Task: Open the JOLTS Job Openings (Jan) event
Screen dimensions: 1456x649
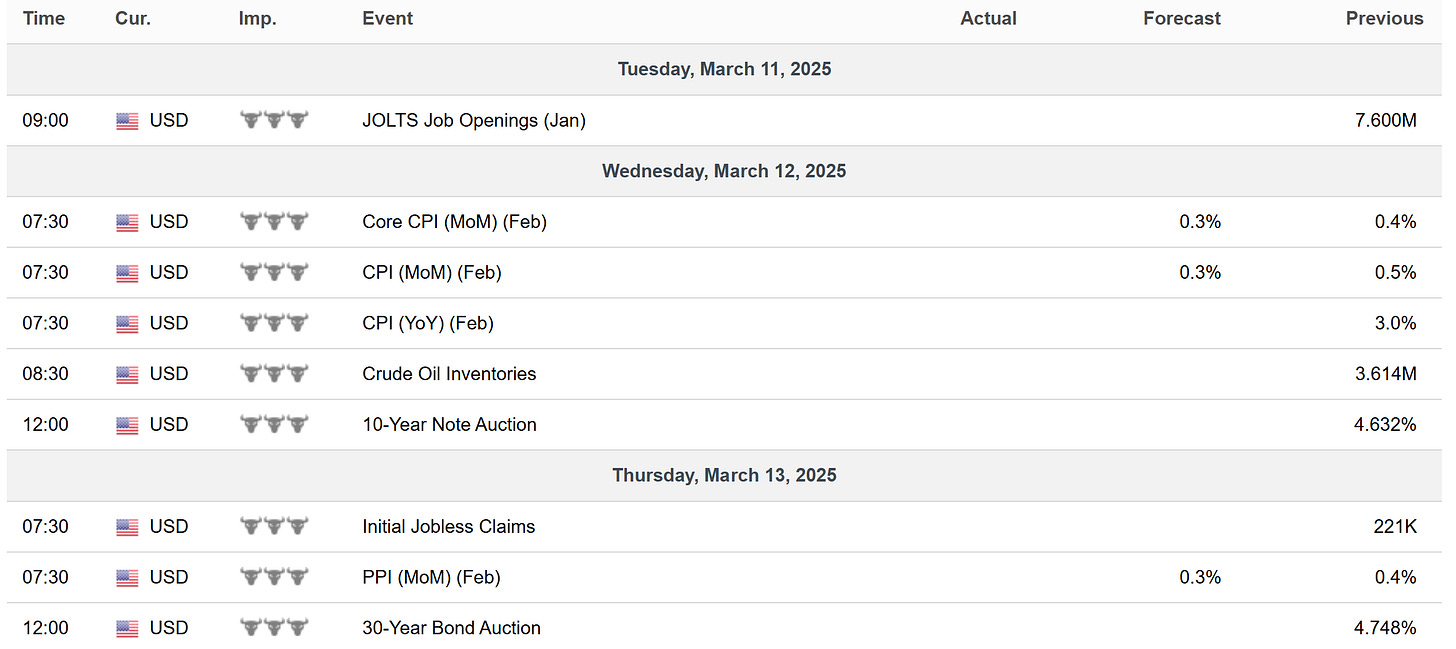Action: click(x=474, y=121)
